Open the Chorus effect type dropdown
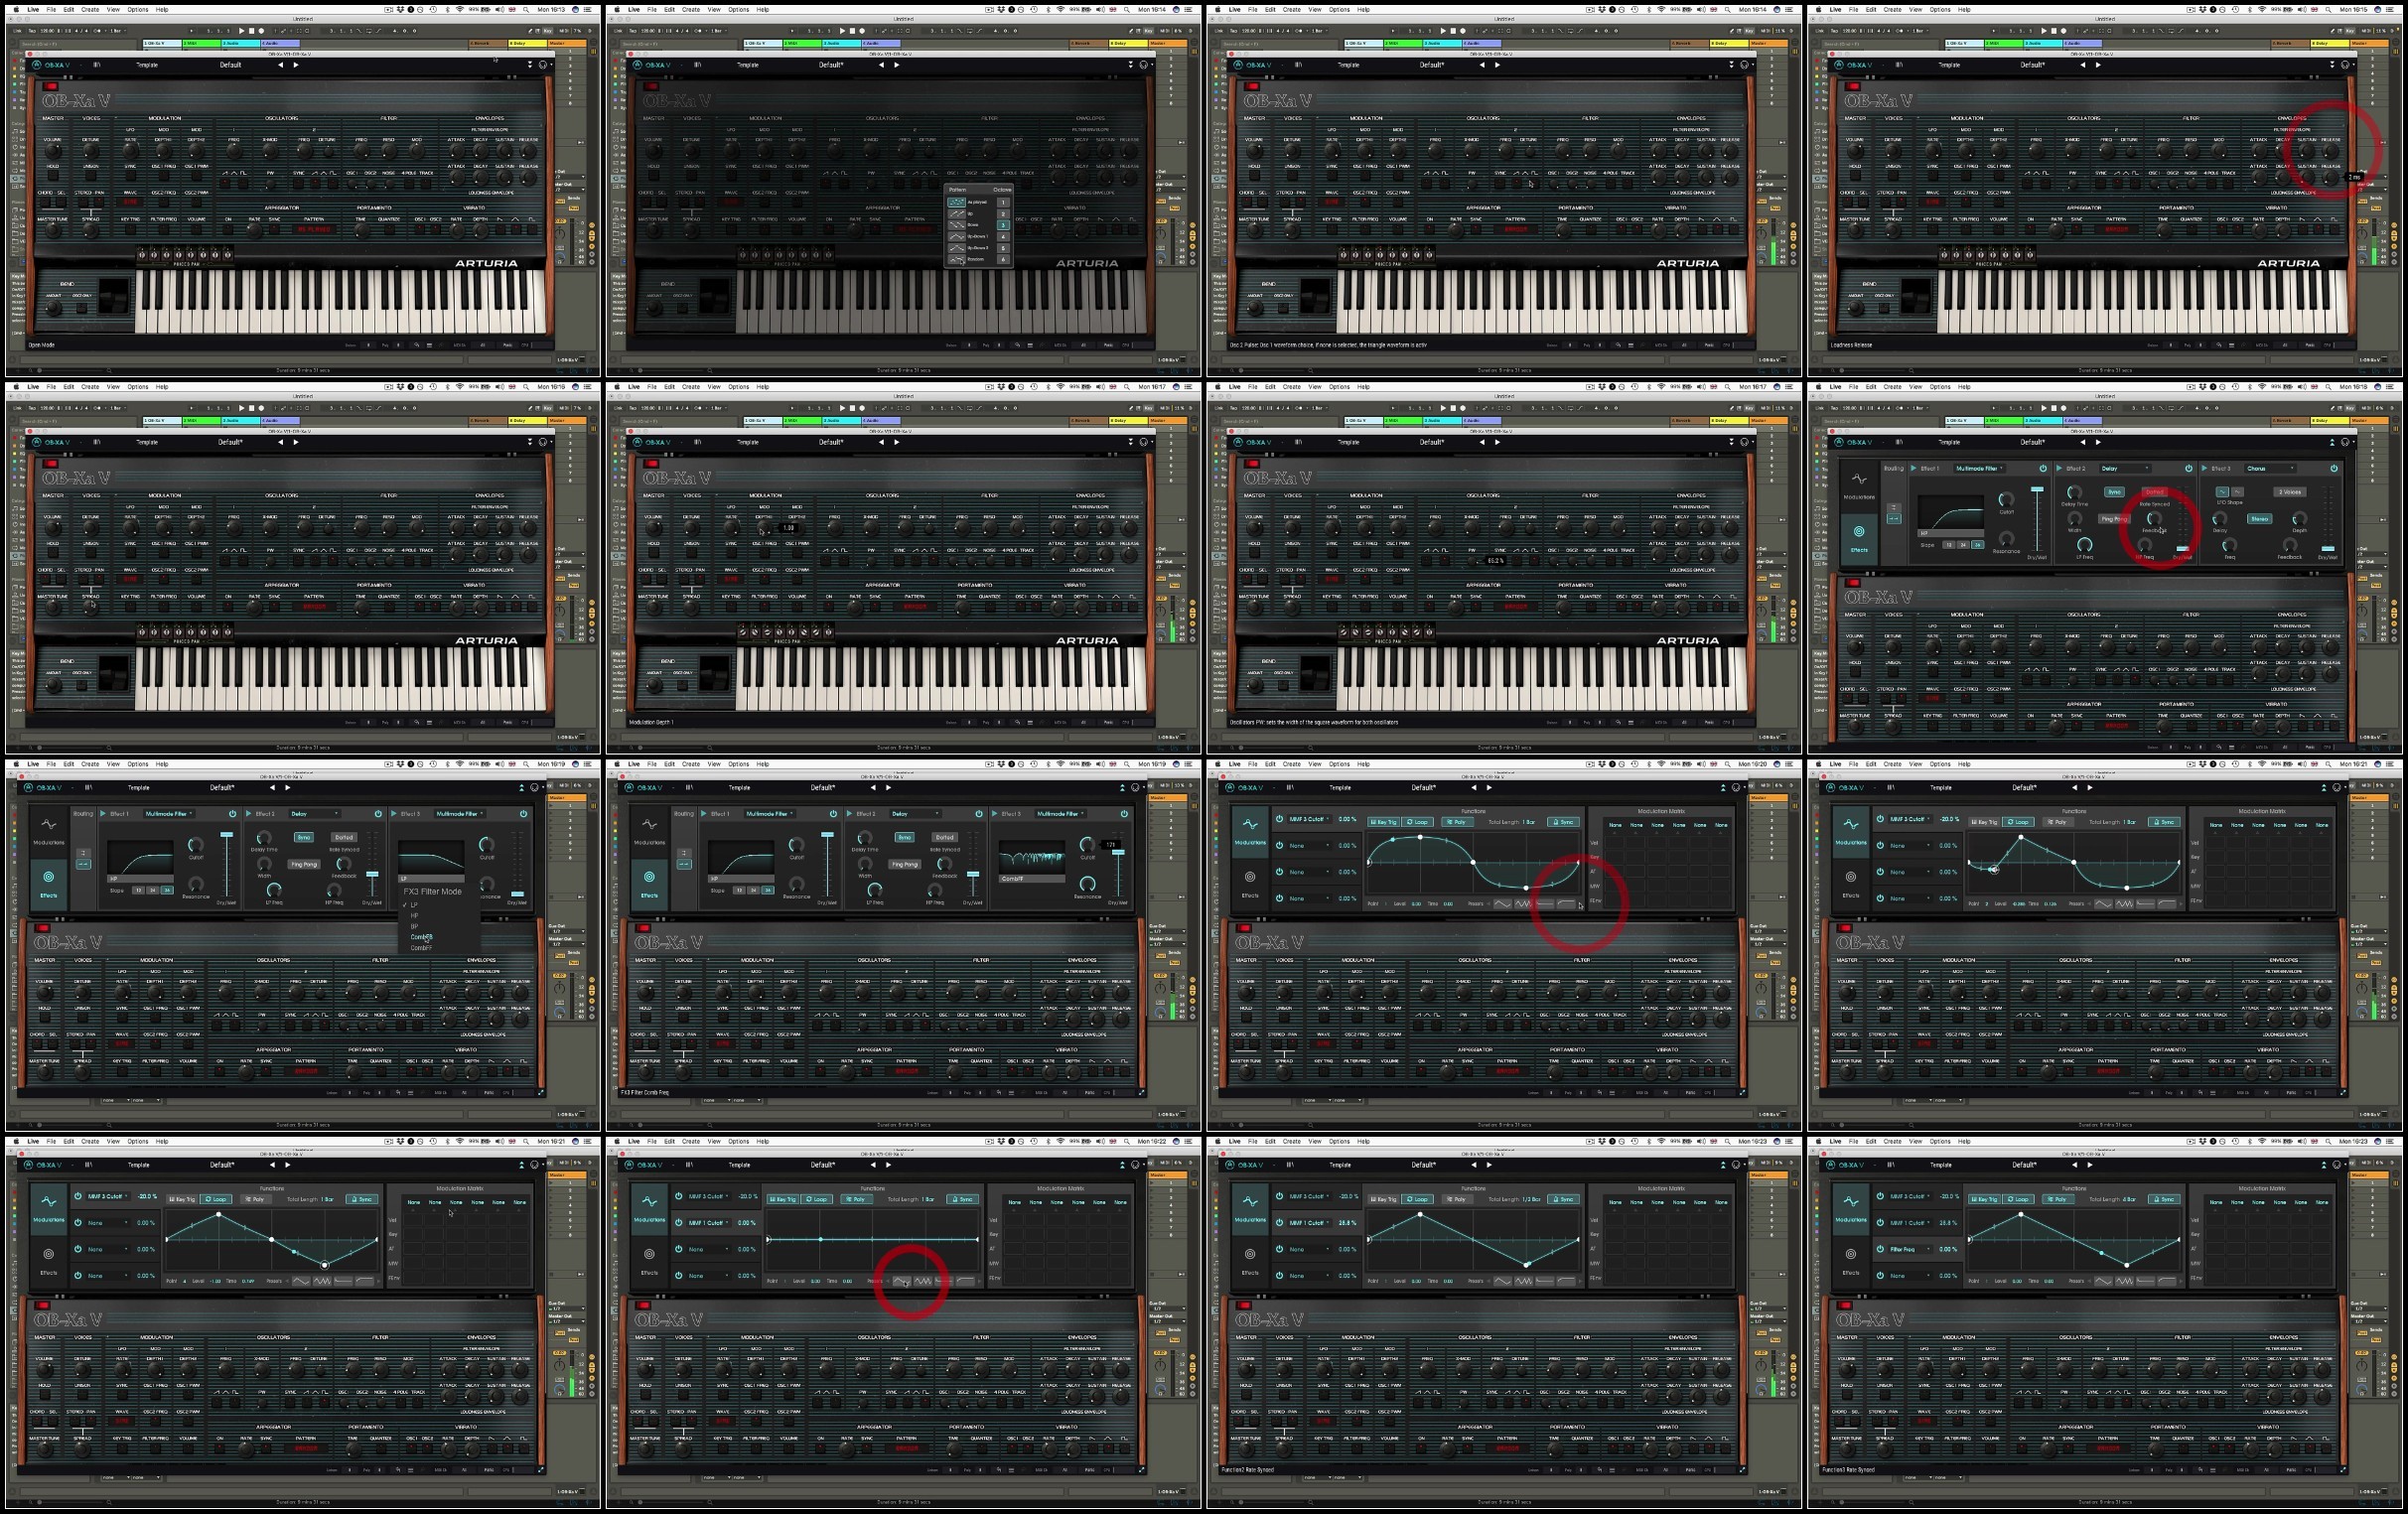Screen dimensions: 2408x1514 click(2271, 469)
